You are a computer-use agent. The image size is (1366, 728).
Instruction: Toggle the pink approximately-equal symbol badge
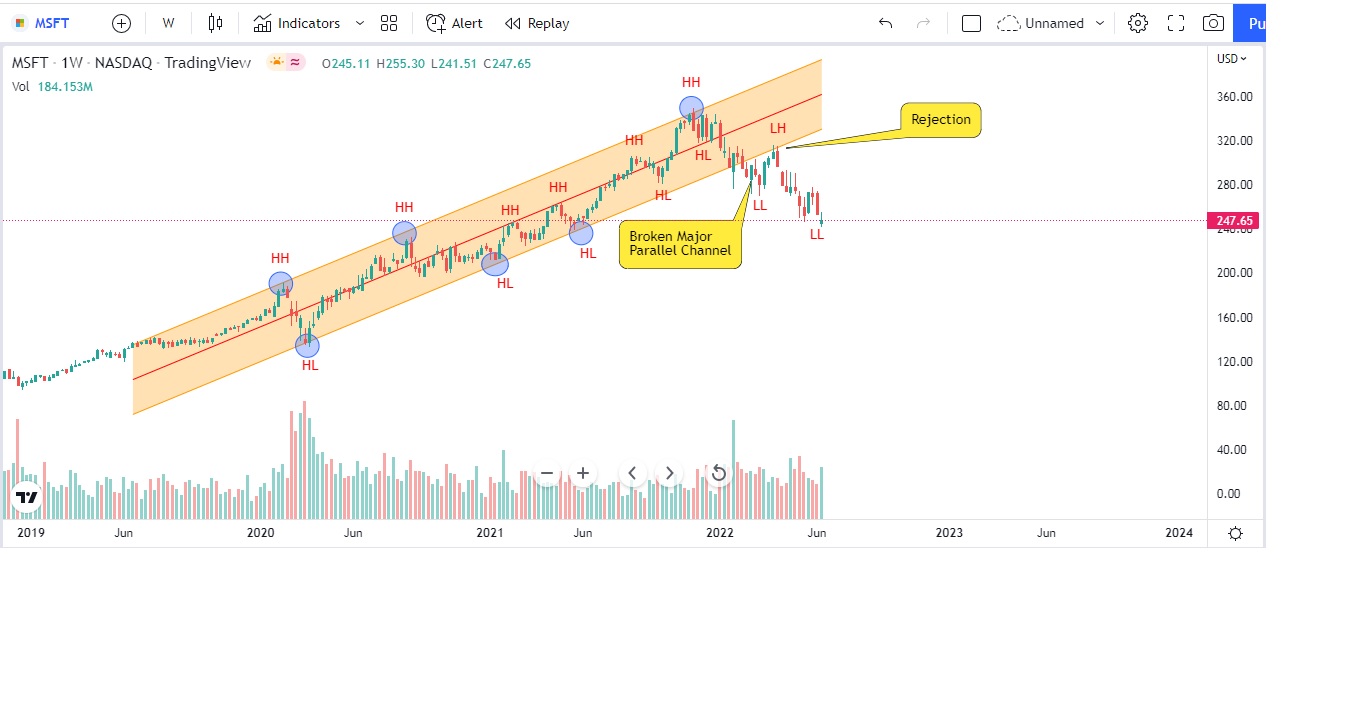[x=296, y=62]
